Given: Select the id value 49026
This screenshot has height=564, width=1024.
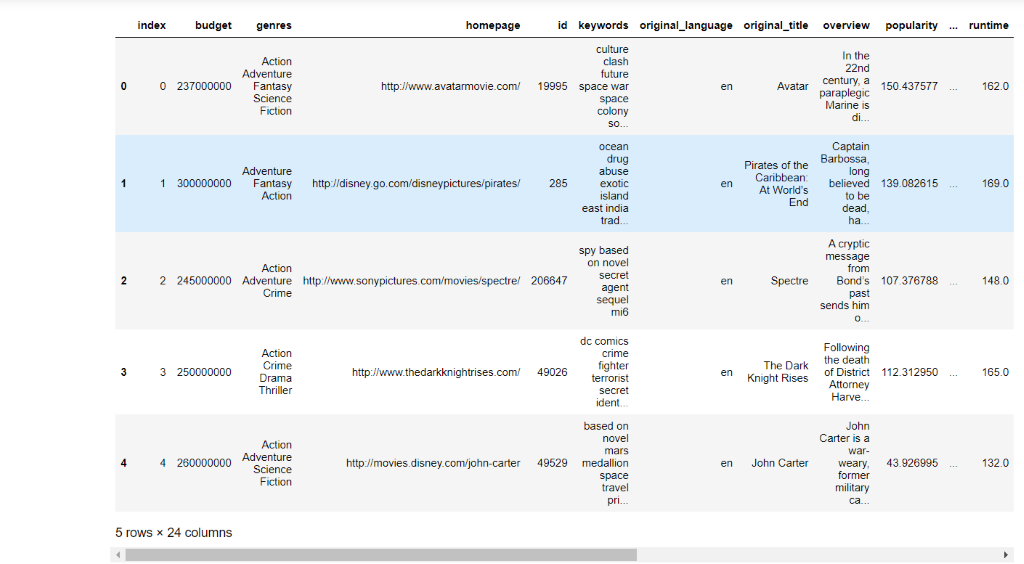Looking at the screenshot, I should (x=552, y=372).
